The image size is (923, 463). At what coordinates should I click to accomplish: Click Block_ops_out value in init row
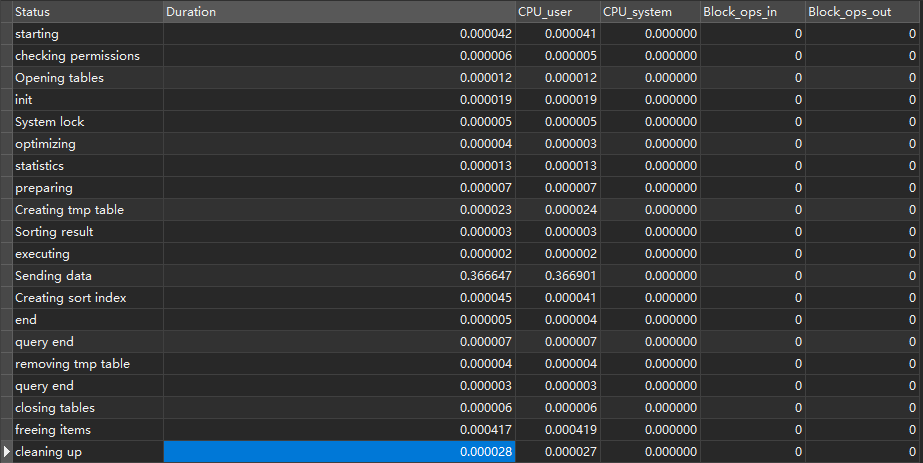[x=912, y=100]
